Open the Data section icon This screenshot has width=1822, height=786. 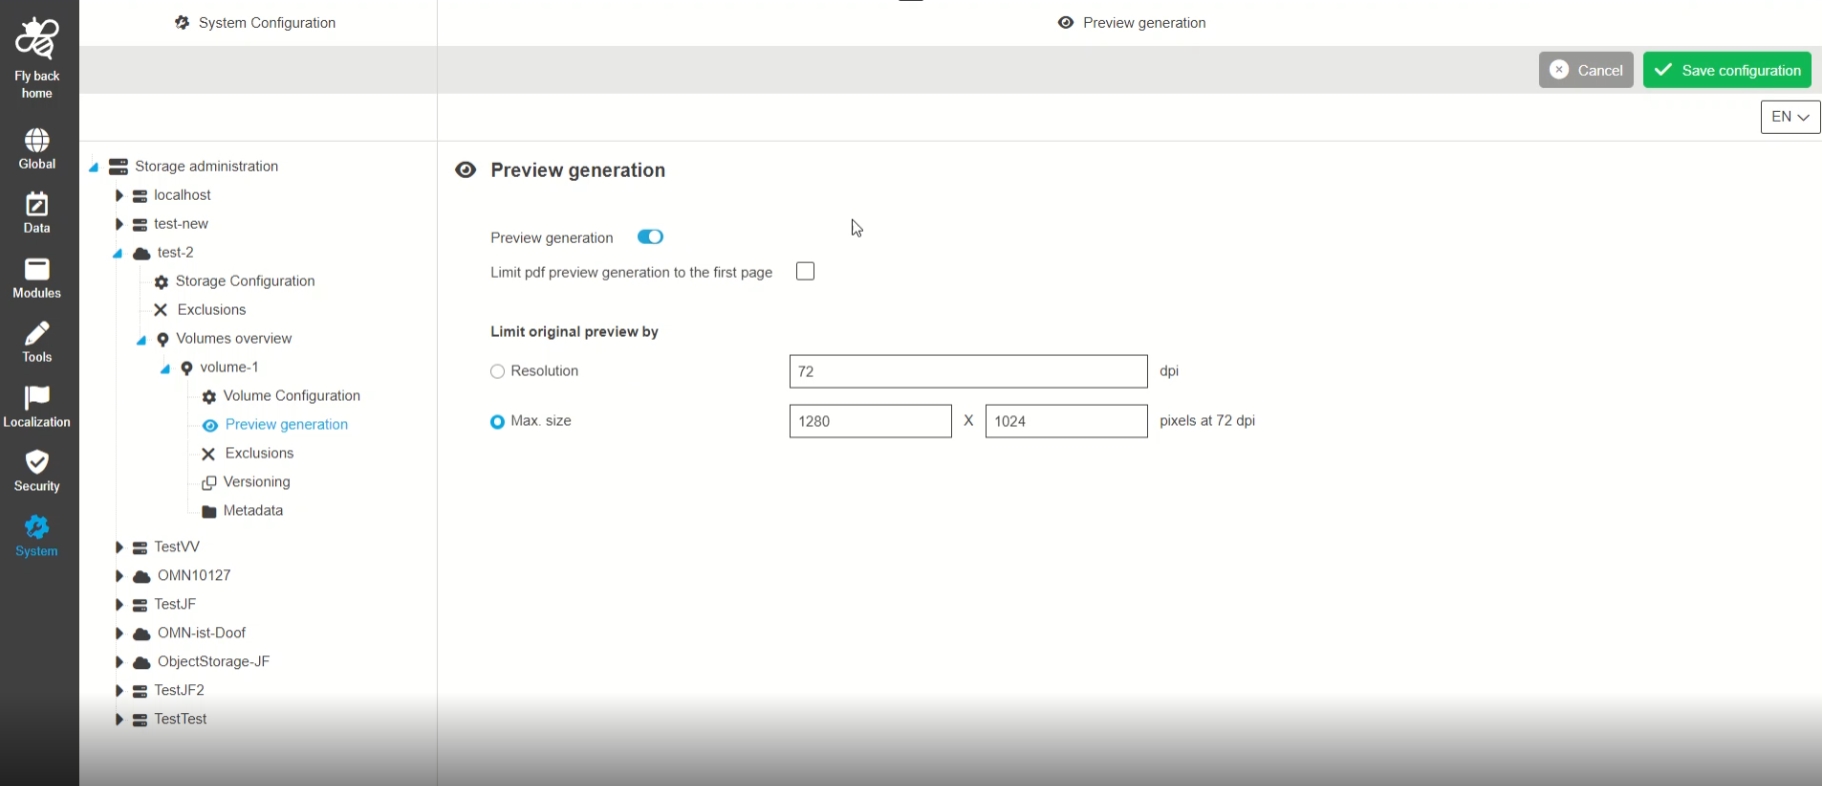click(37, 205)
